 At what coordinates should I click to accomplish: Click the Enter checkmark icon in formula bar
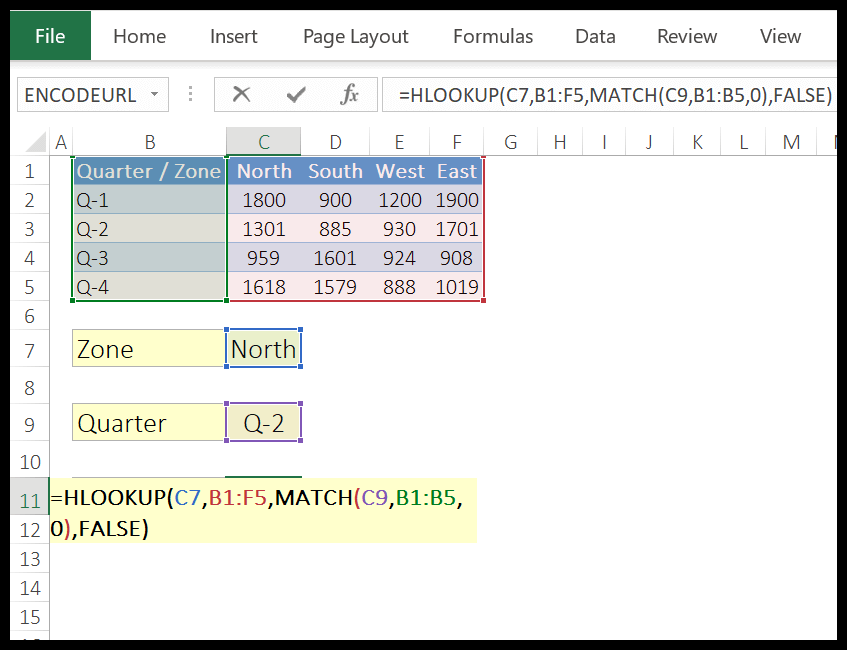(295, 94)
